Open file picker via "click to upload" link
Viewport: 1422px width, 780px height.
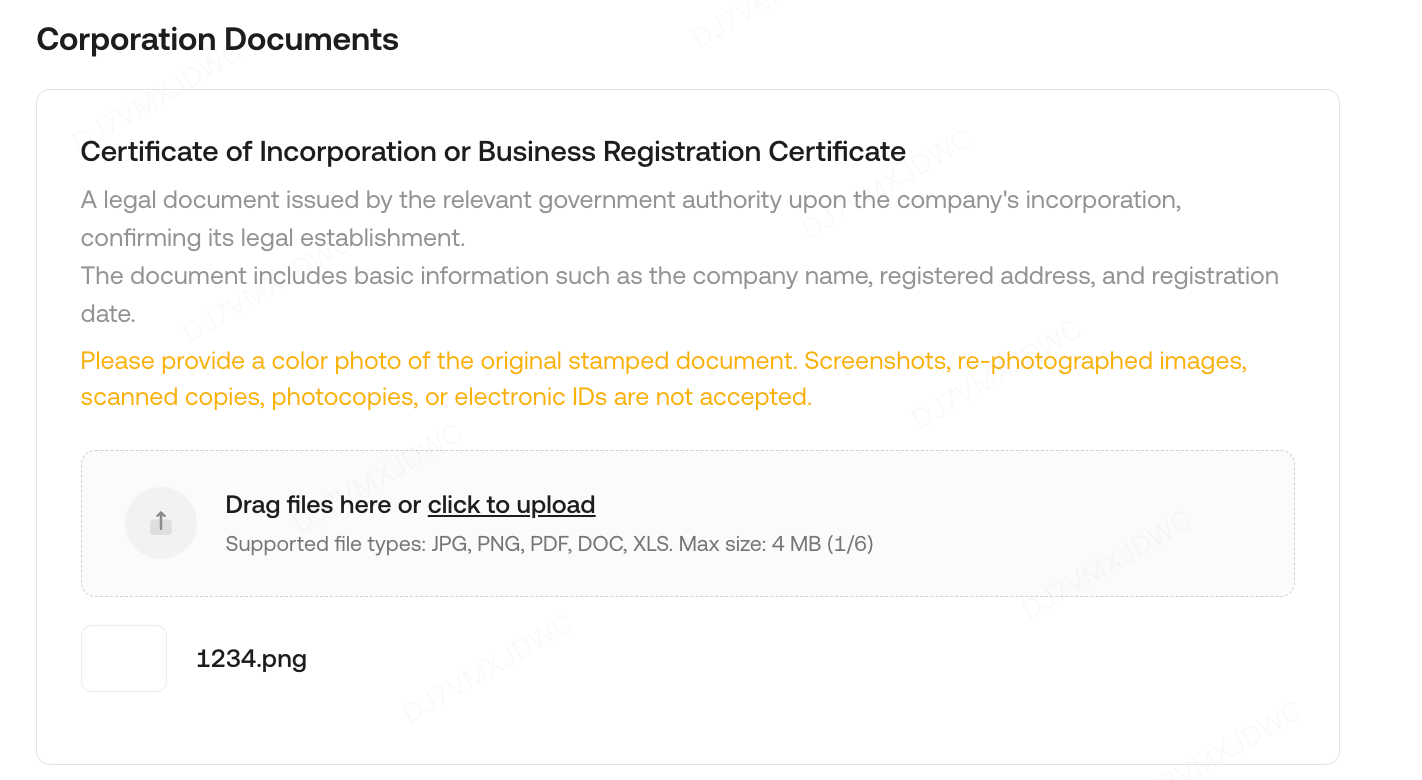point(511,505)
